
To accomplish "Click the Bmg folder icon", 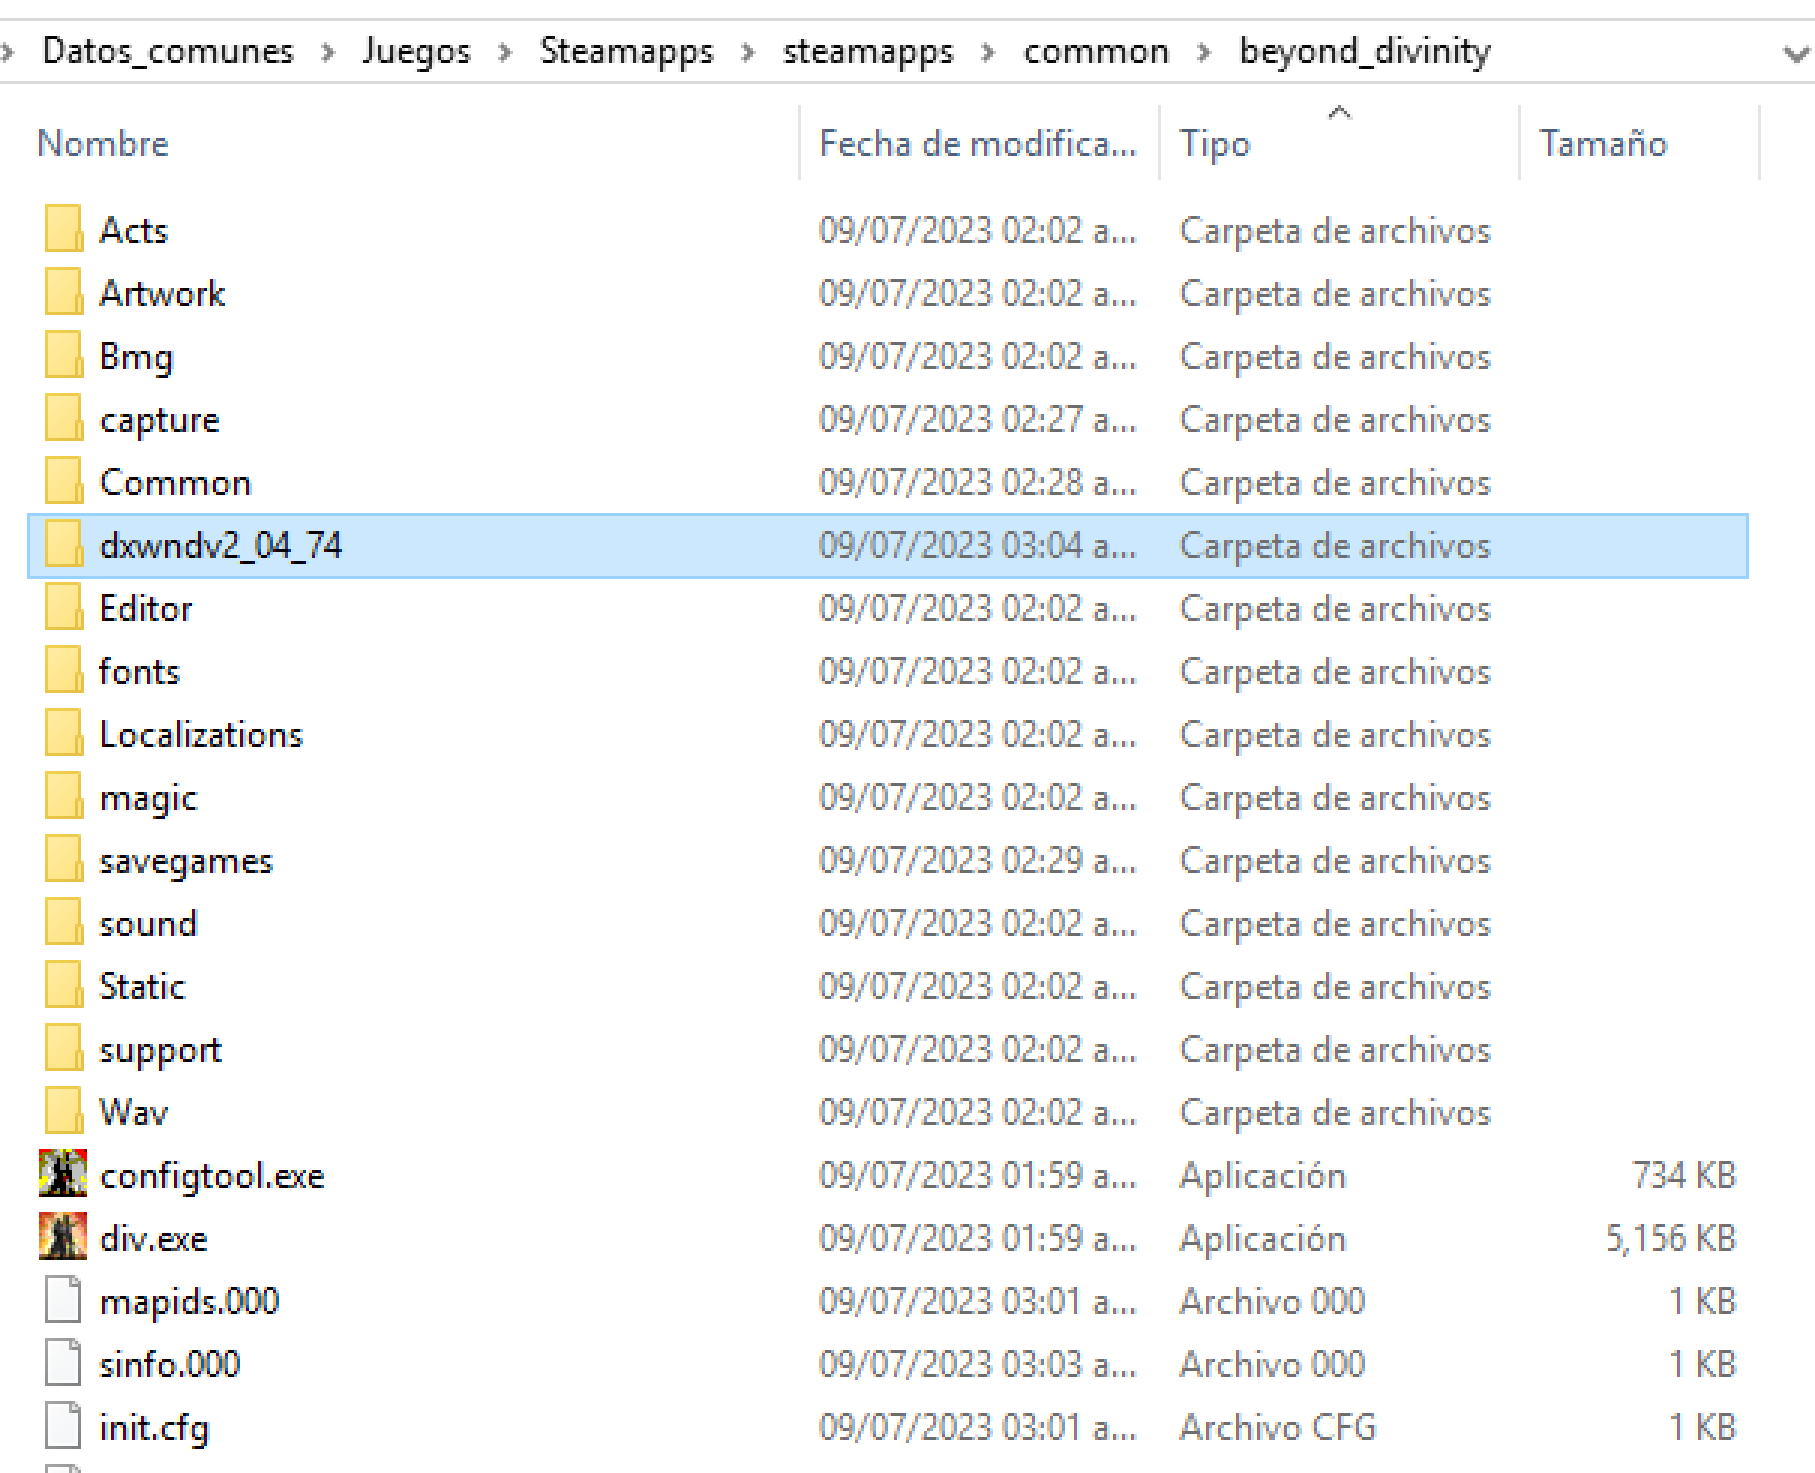I will [63, 355].
